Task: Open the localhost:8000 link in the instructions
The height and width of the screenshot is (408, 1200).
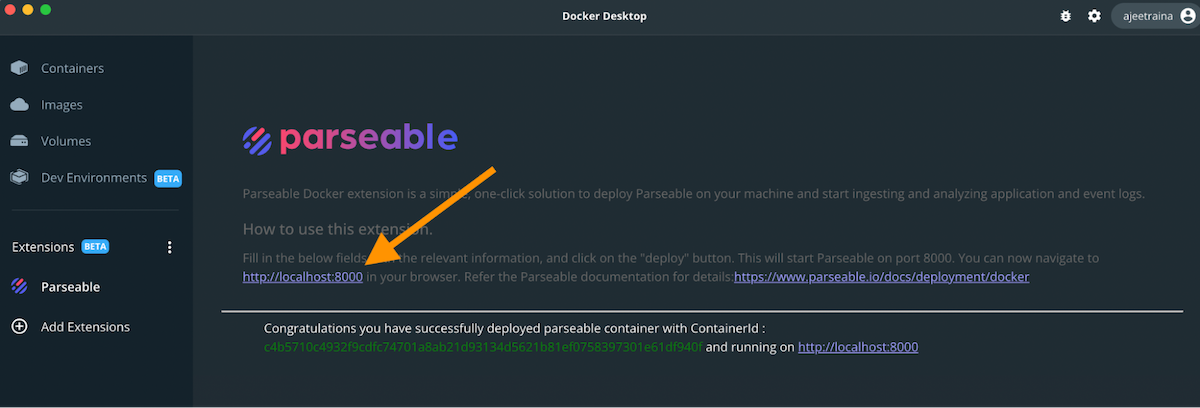Action: 302,277
